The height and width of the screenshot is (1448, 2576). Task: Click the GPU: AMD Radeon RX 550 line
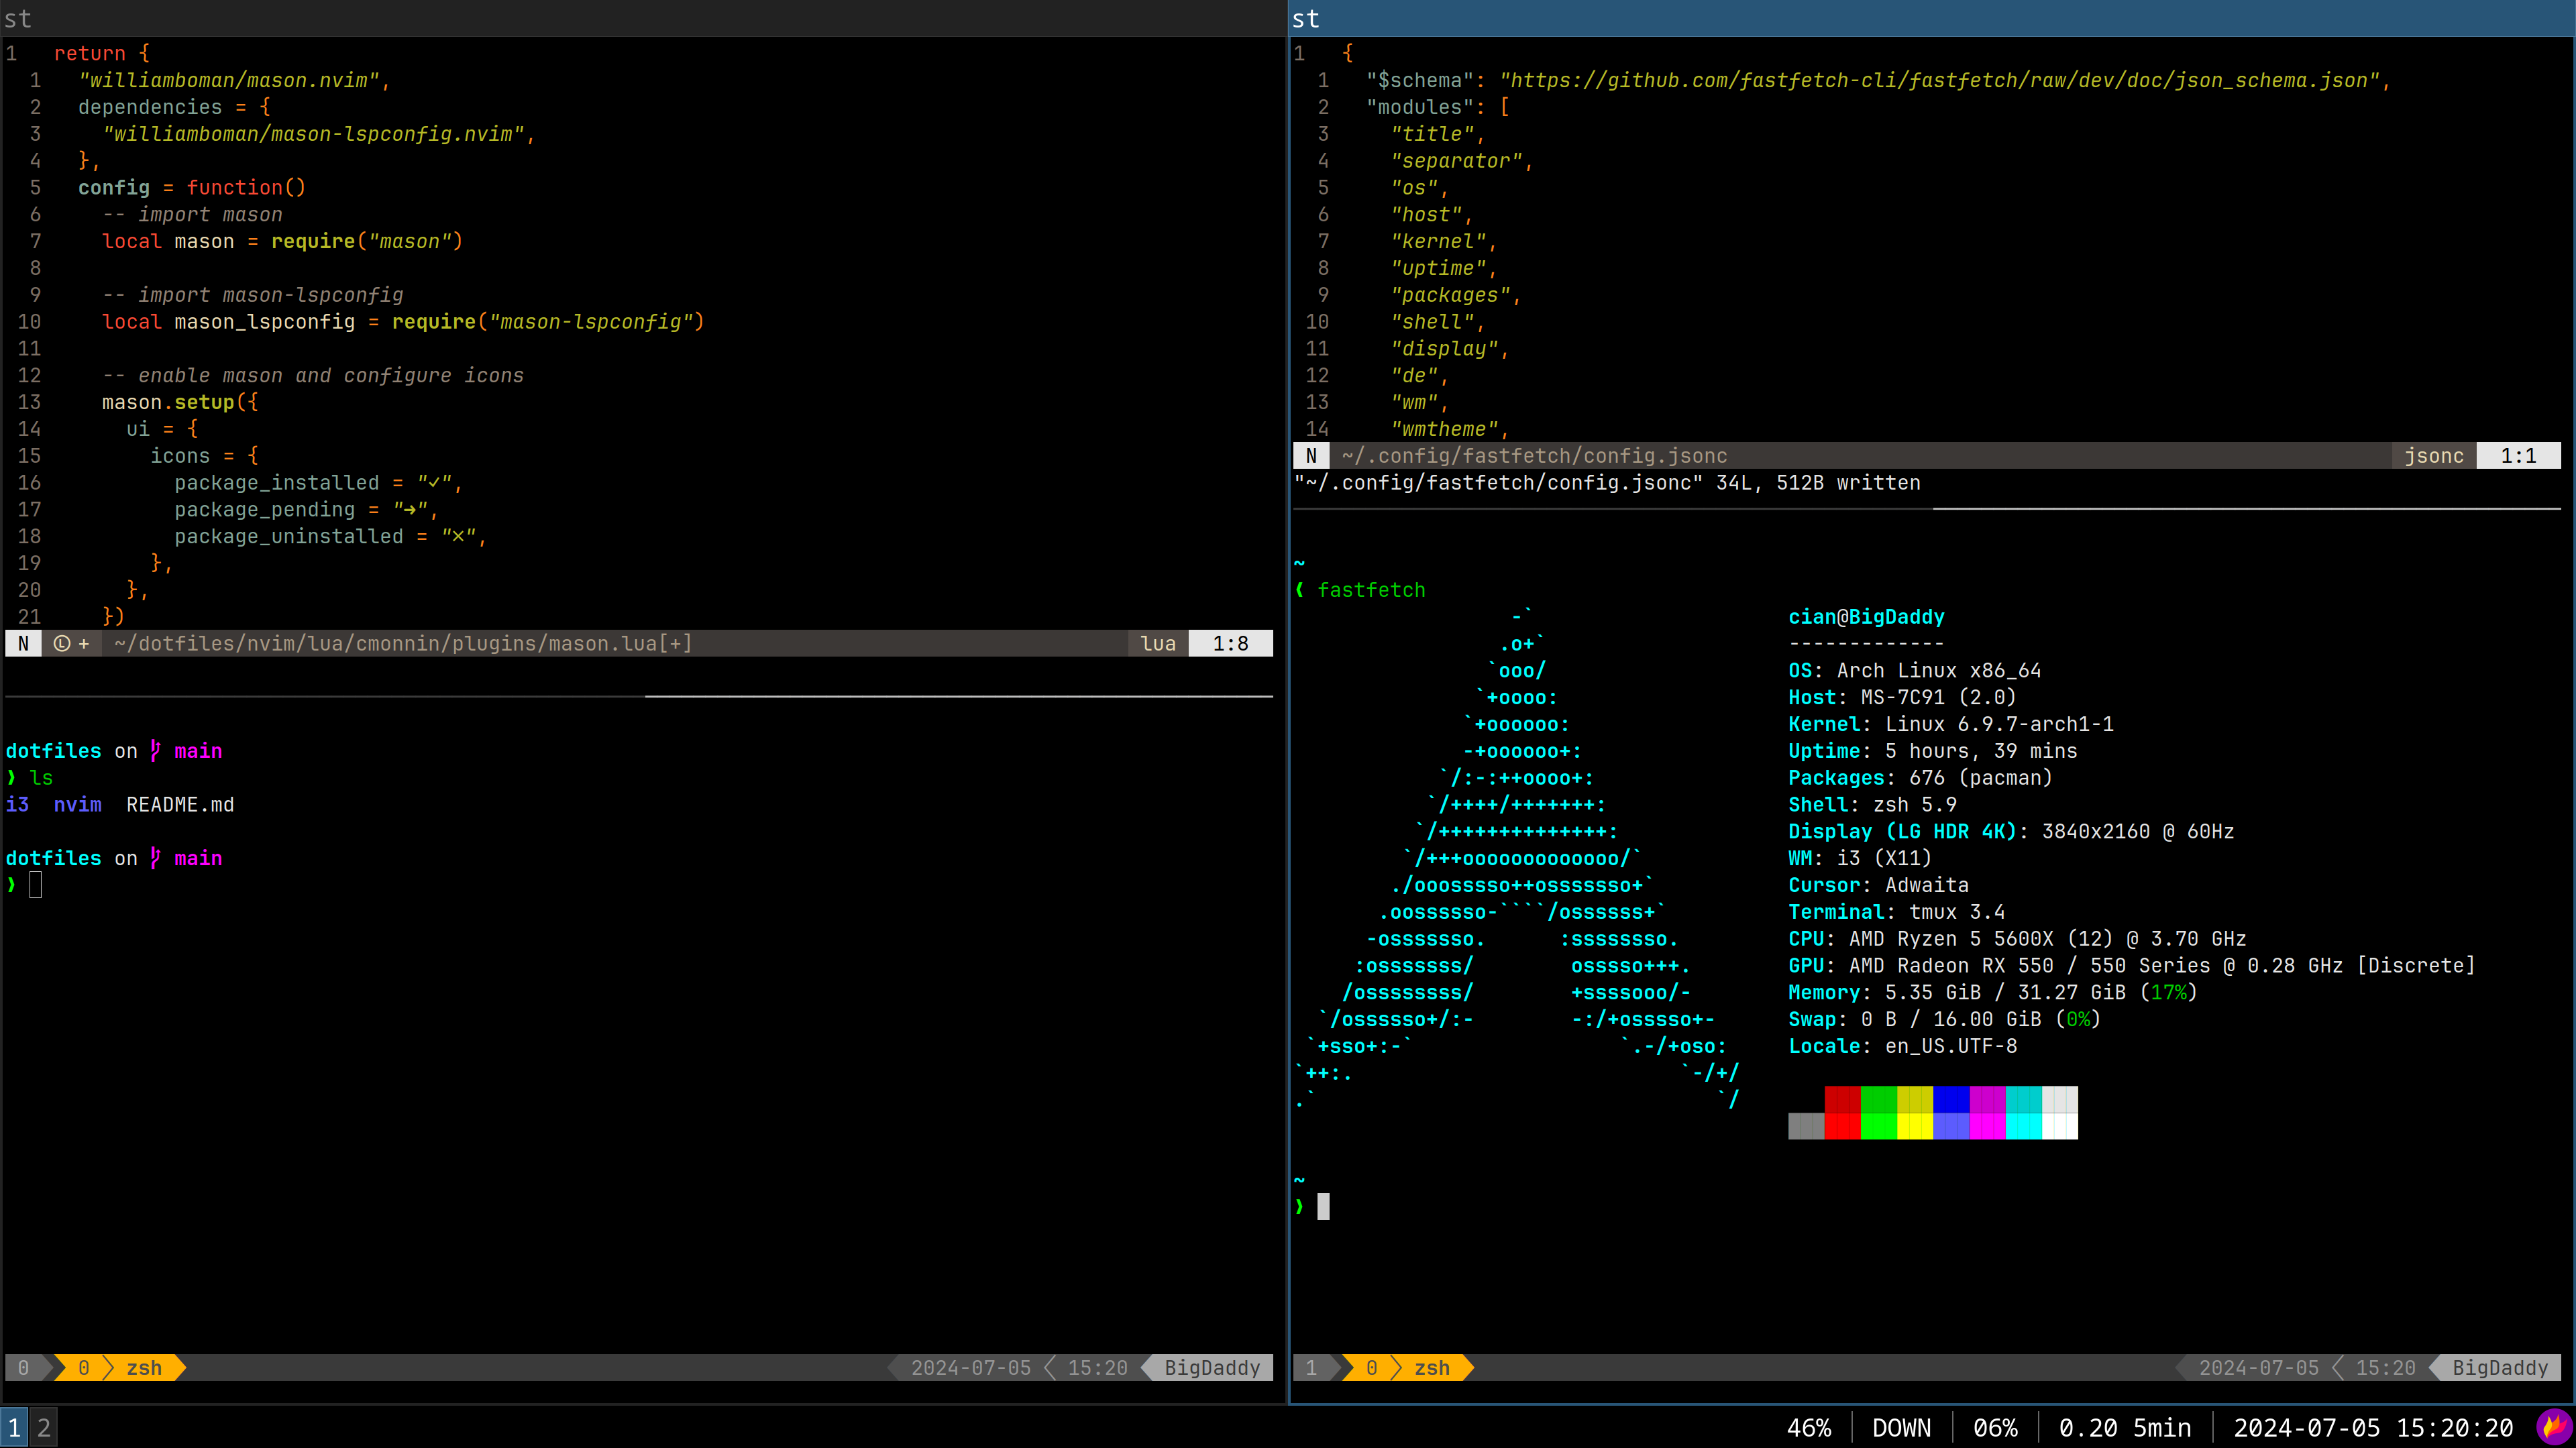[2131, 966]
